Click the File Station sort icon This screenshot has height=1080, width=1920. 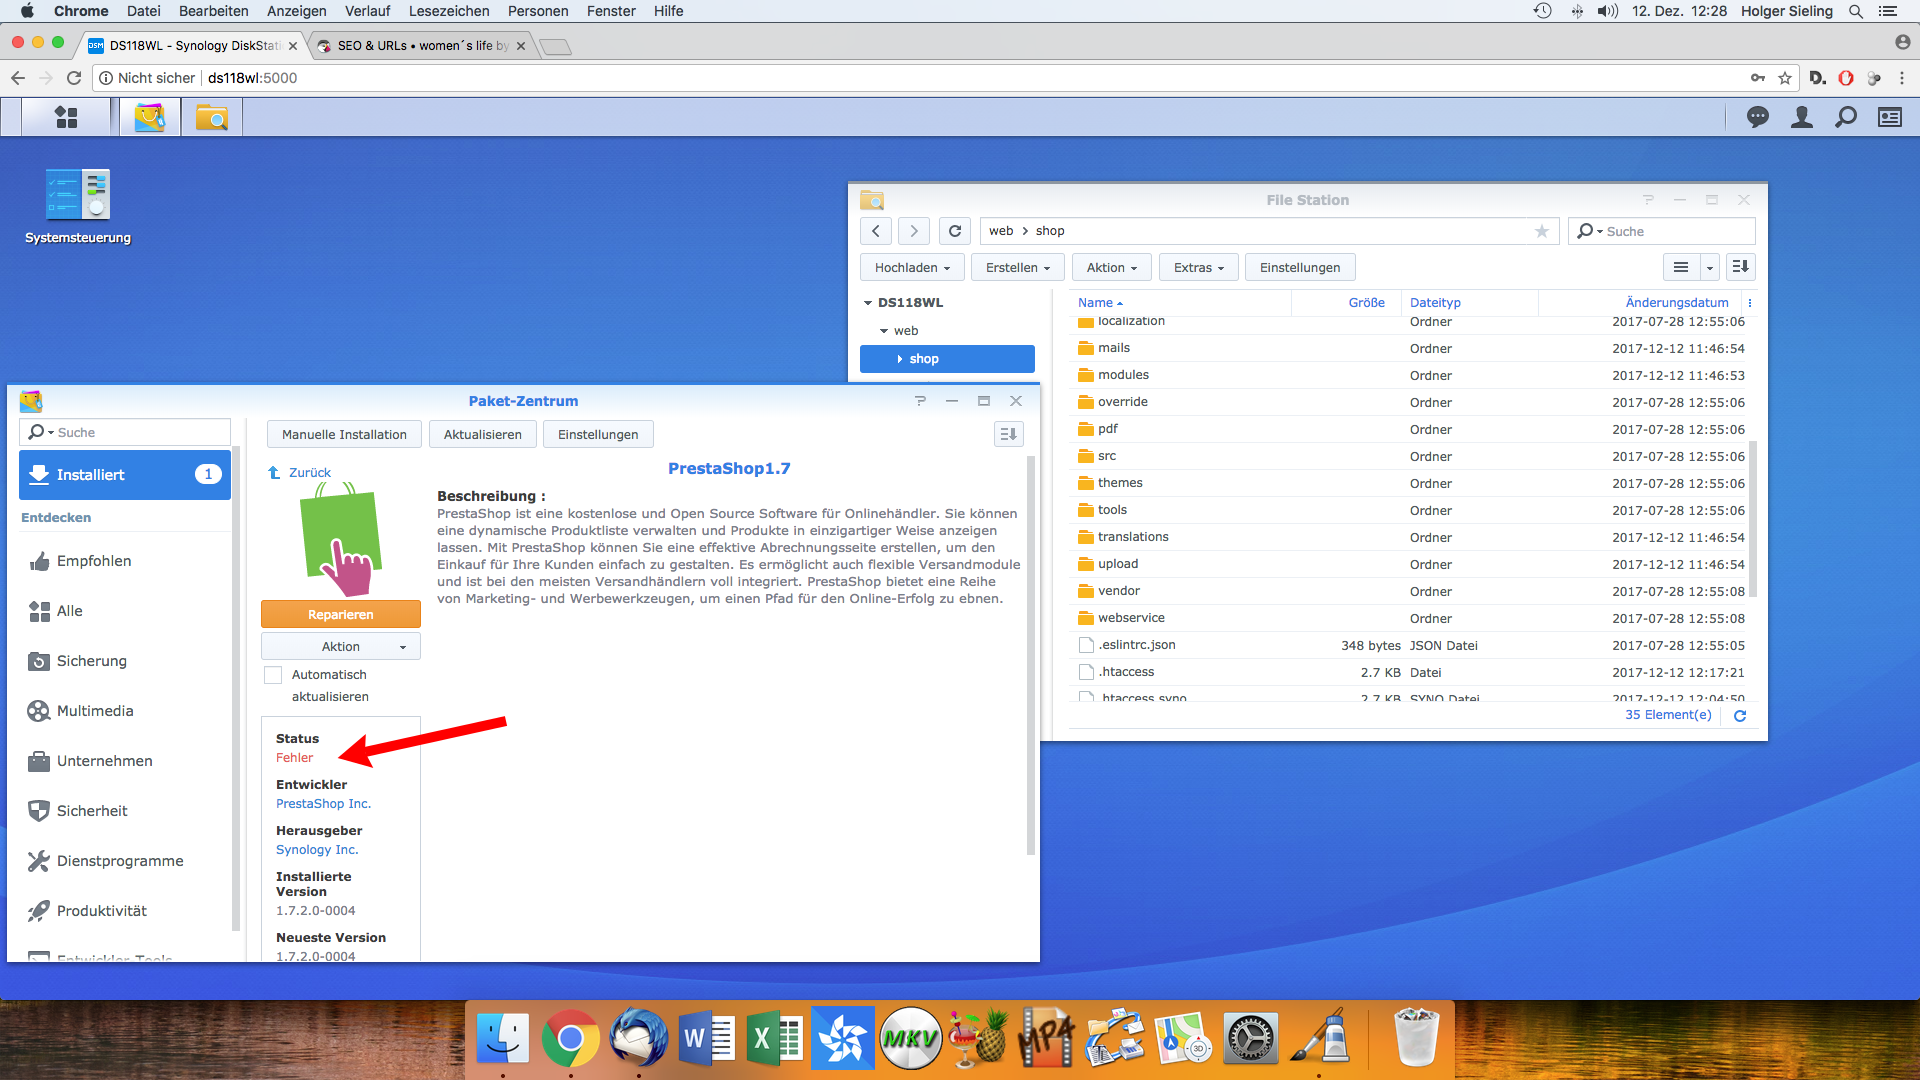tap(1740, 267)
